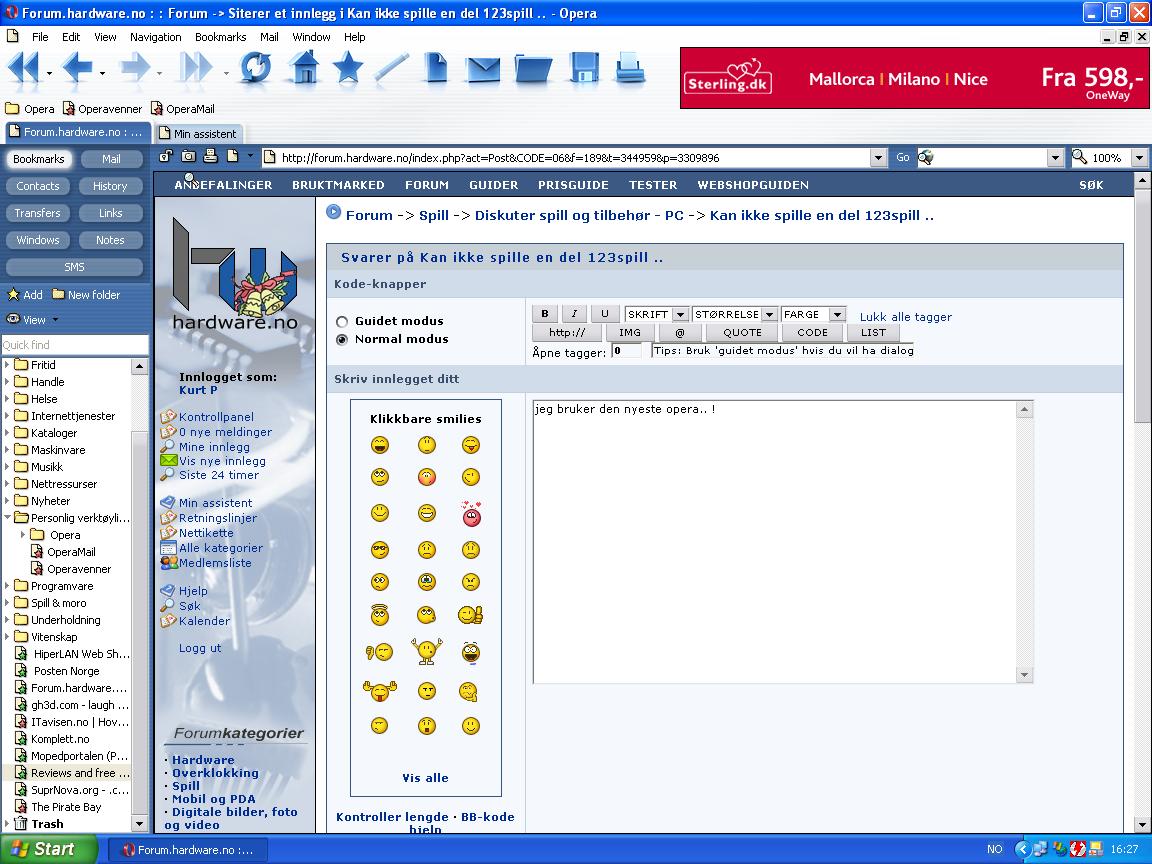Click the QUOTE code button
This screenshot has width=1152, height=864.
742,333
